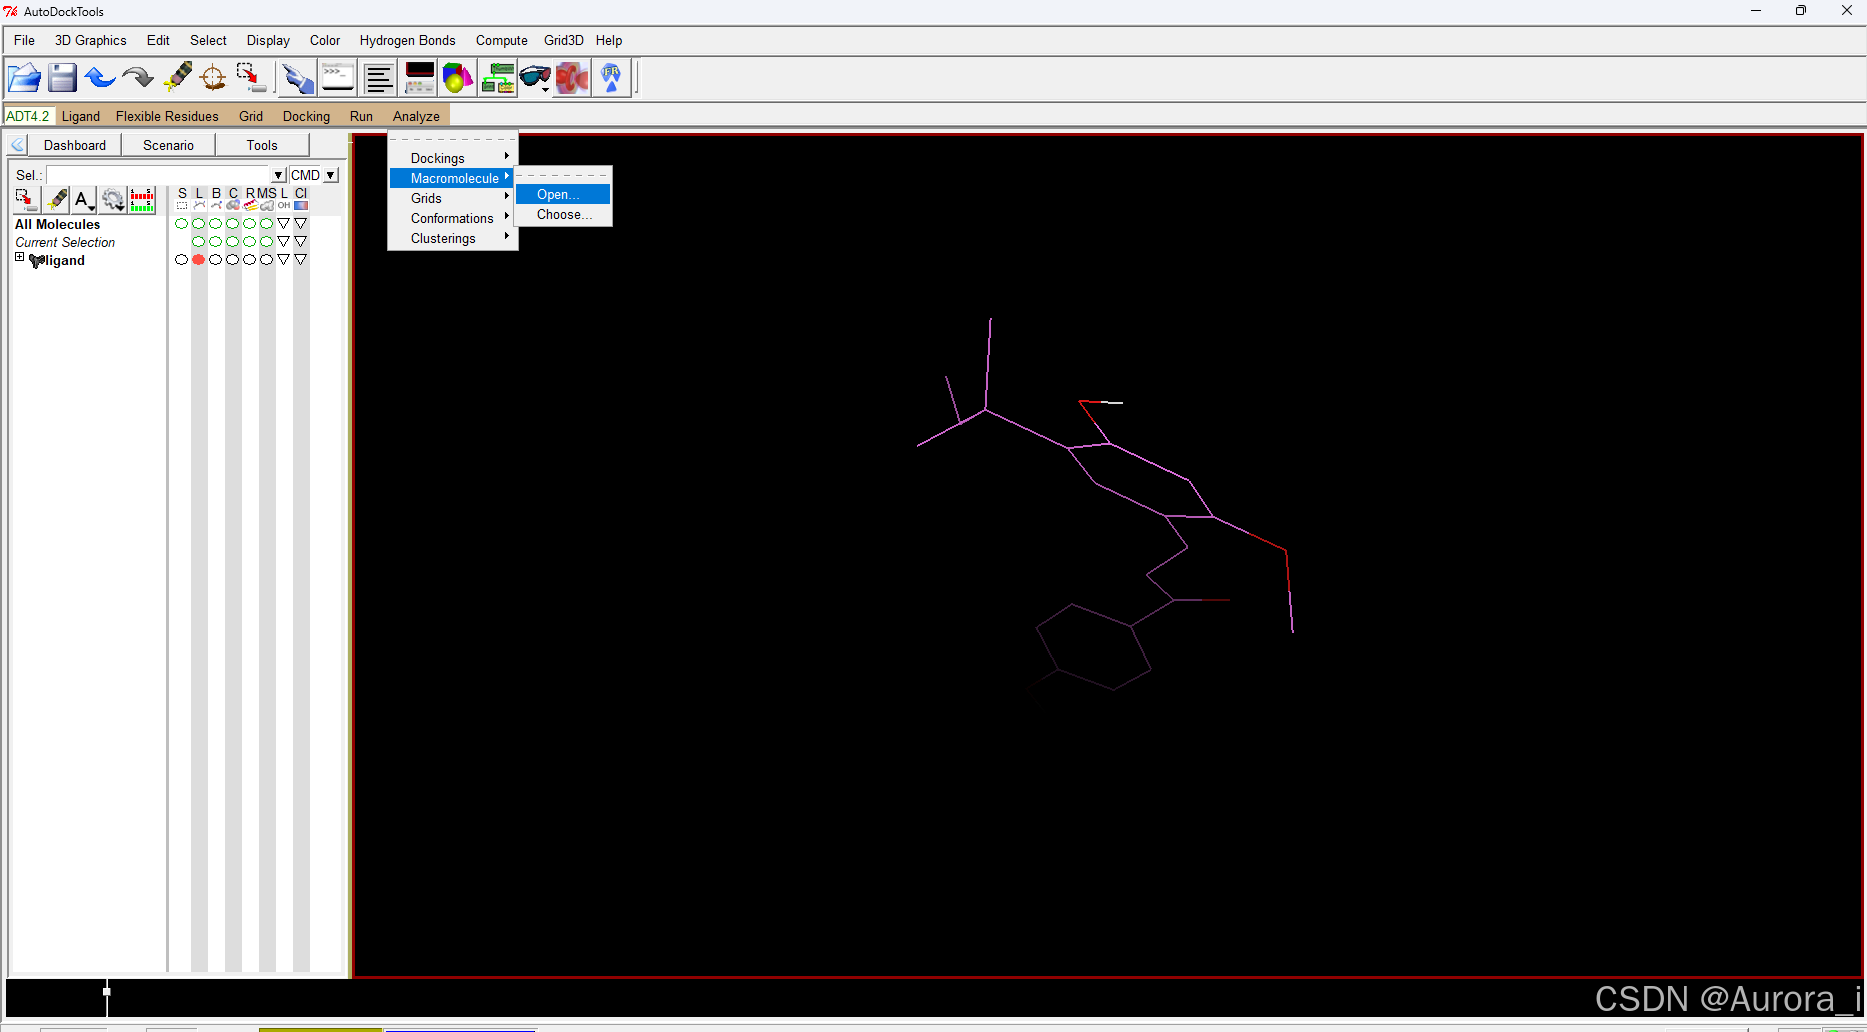Toggle S circle for All Molecules row

click(x=181, y=224)
